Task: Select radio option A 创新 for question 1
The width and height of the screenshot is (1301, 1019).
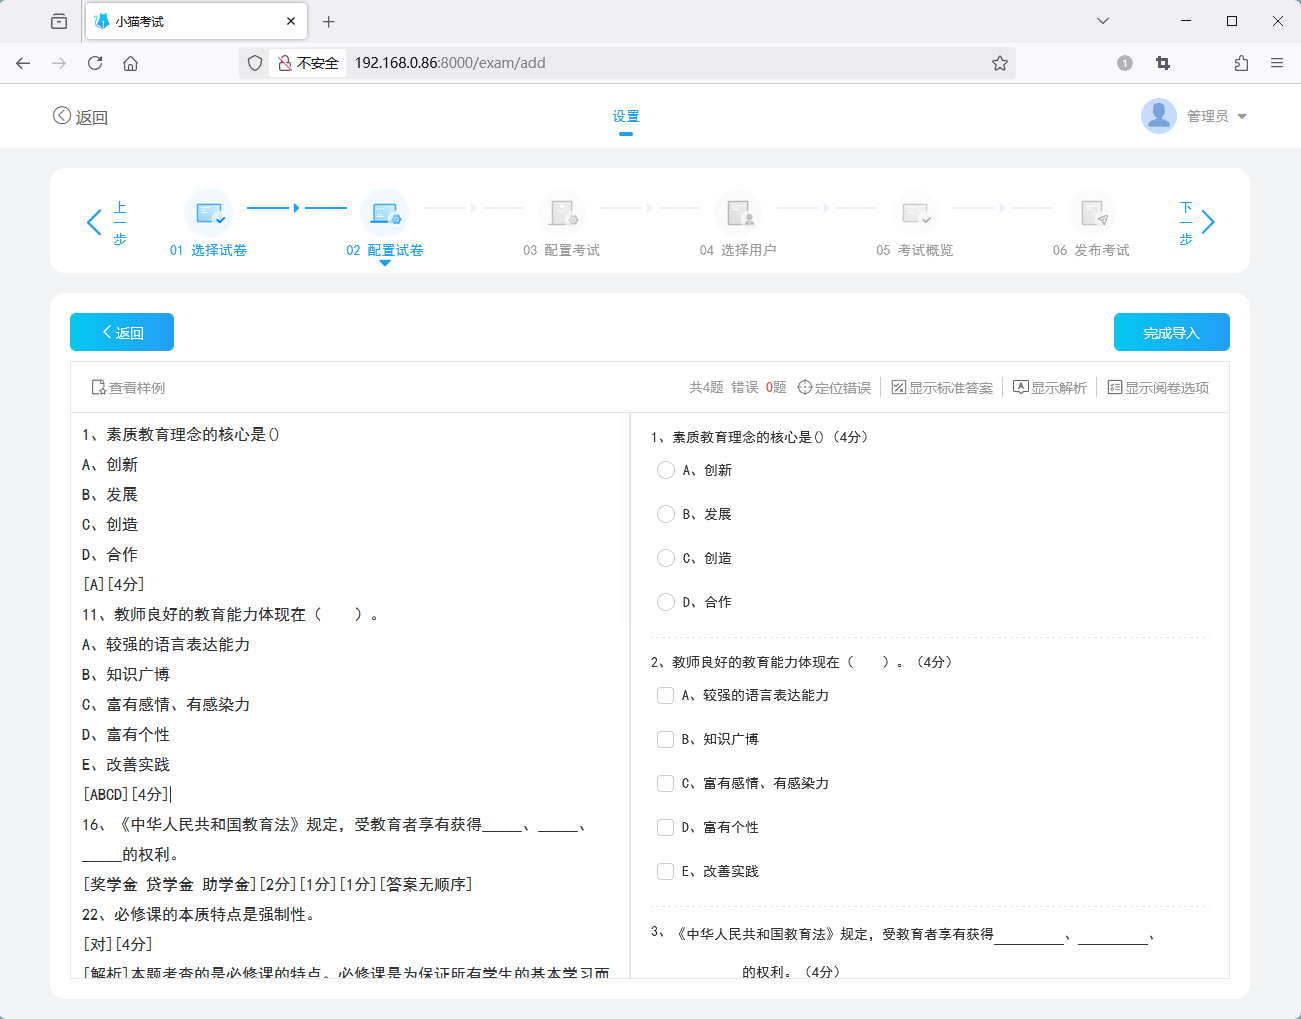Action: (x=666, y=470)
